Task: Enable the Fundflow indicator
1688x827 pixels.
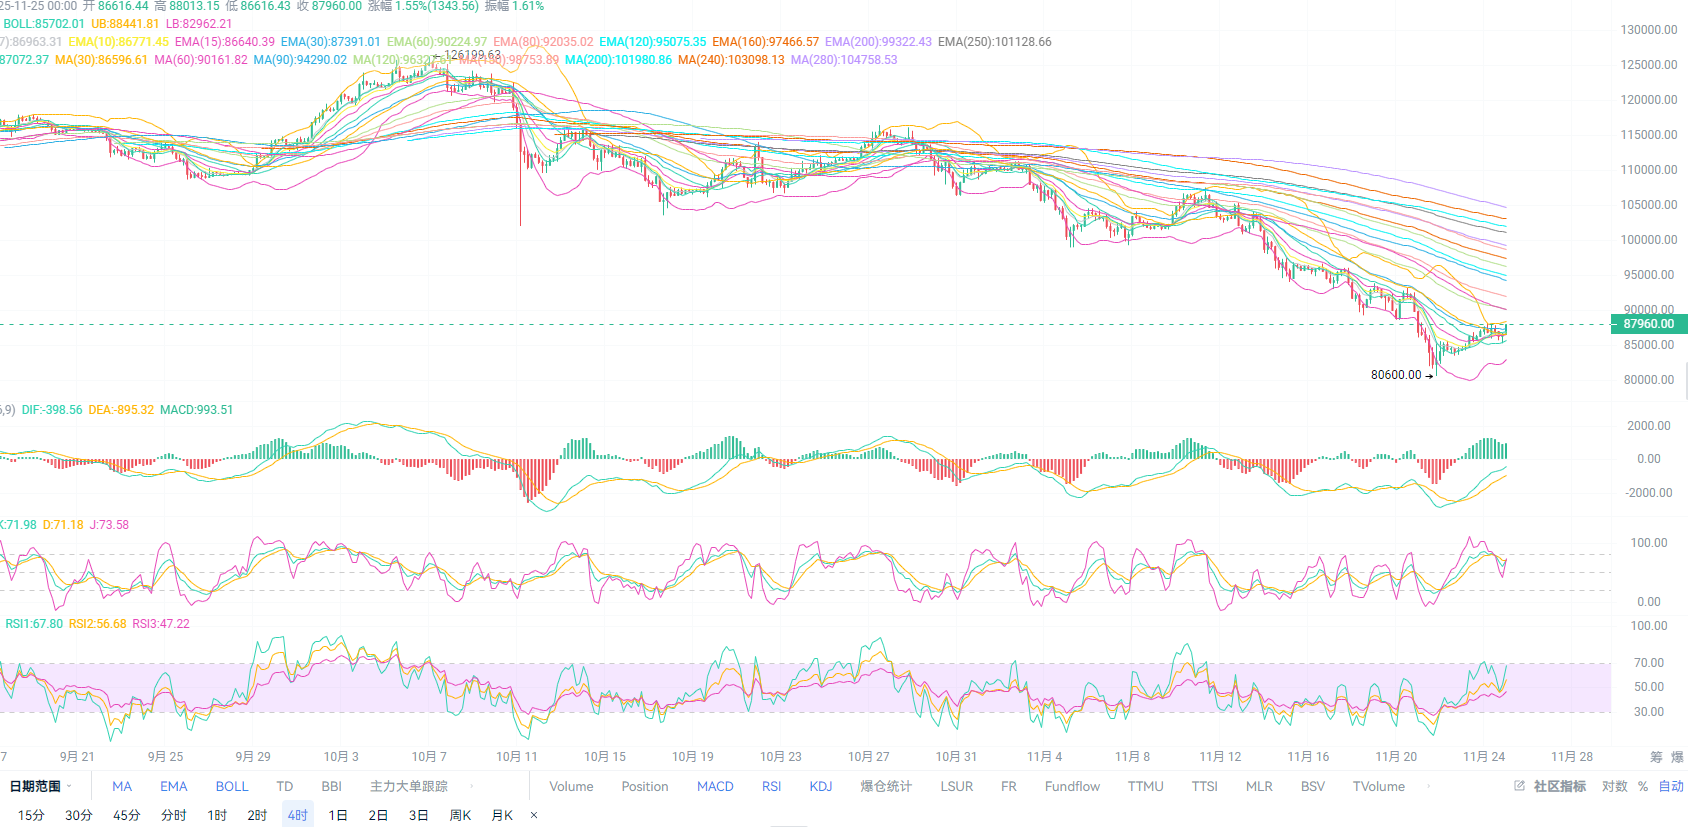Action: click(x=1072, y=786)
